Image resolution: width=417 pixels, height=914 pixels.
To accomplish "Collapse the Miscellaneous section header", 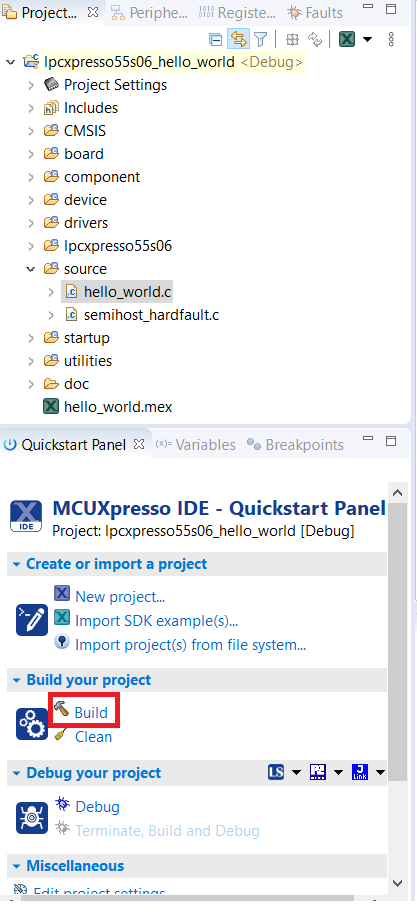I will click(16, 866).
